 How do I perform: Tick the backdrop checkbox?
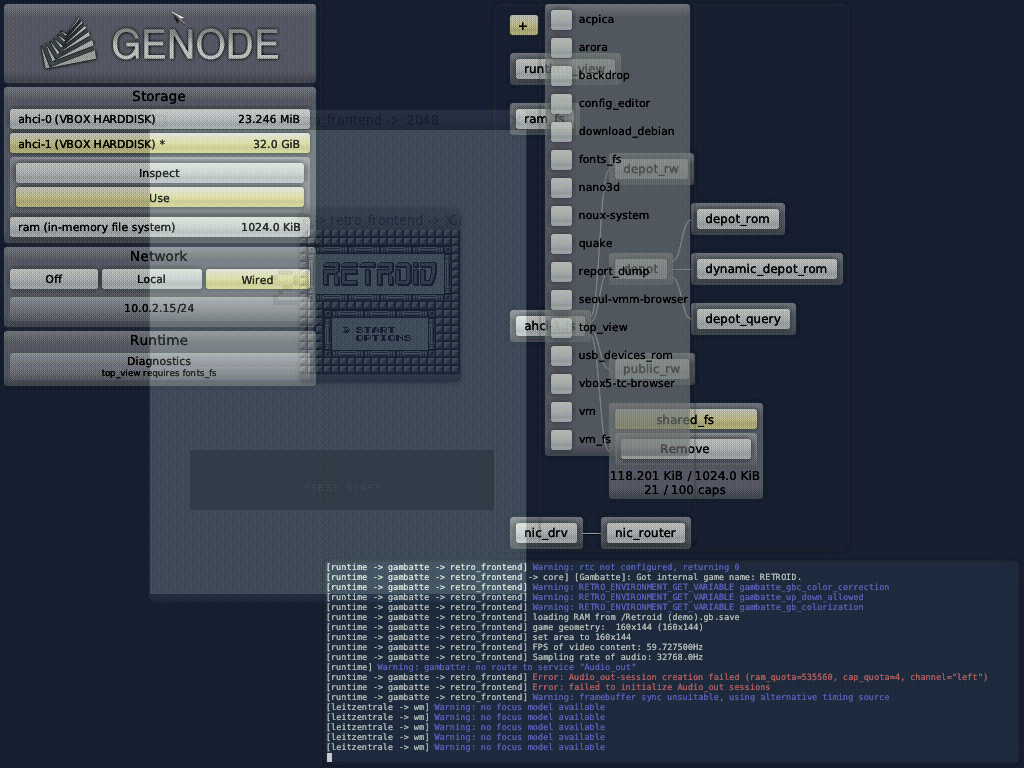point(561,76)
